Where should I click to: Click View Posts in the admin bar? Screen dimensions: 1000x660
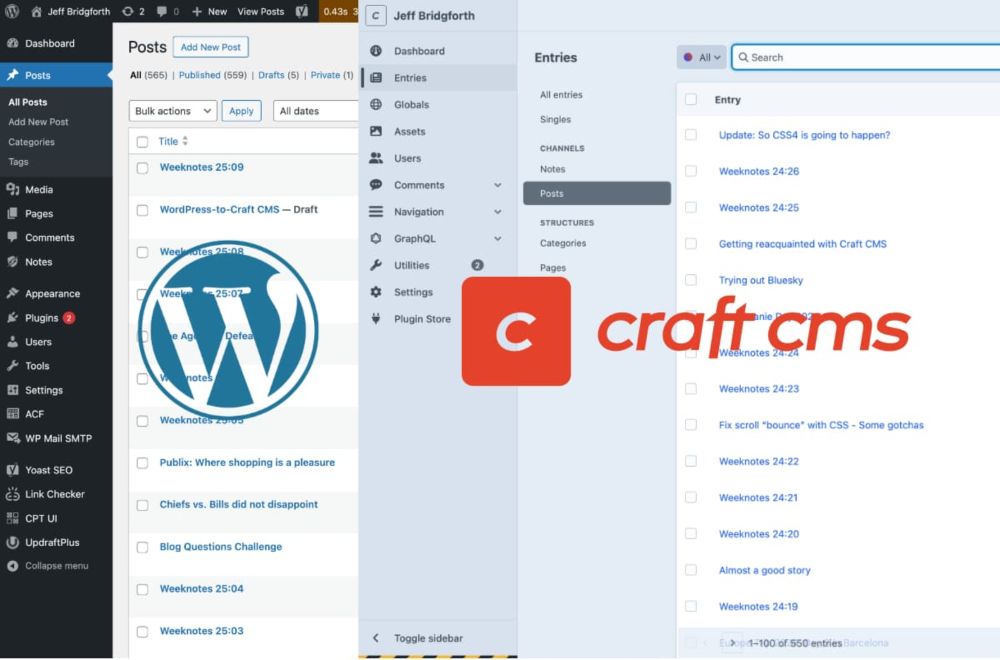click(260, 11)
